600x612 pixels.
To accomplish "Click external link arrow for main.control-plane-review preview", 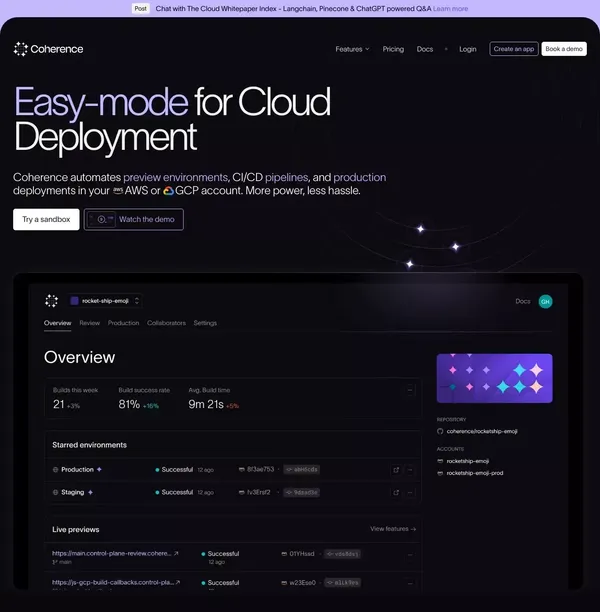I will (176, 553).
